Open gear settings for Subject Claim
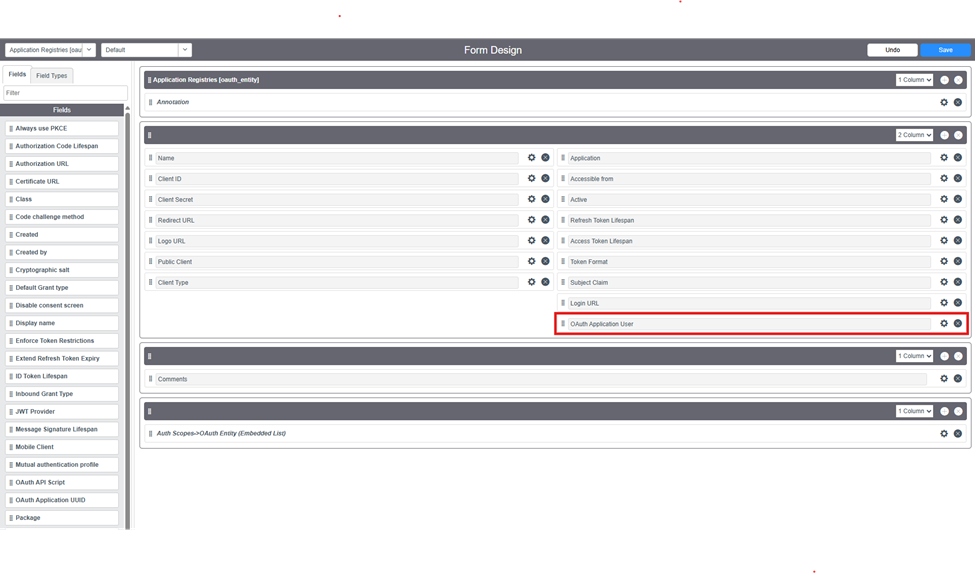The width and height of the screenshot is (975, 573). tap(944, 282)
